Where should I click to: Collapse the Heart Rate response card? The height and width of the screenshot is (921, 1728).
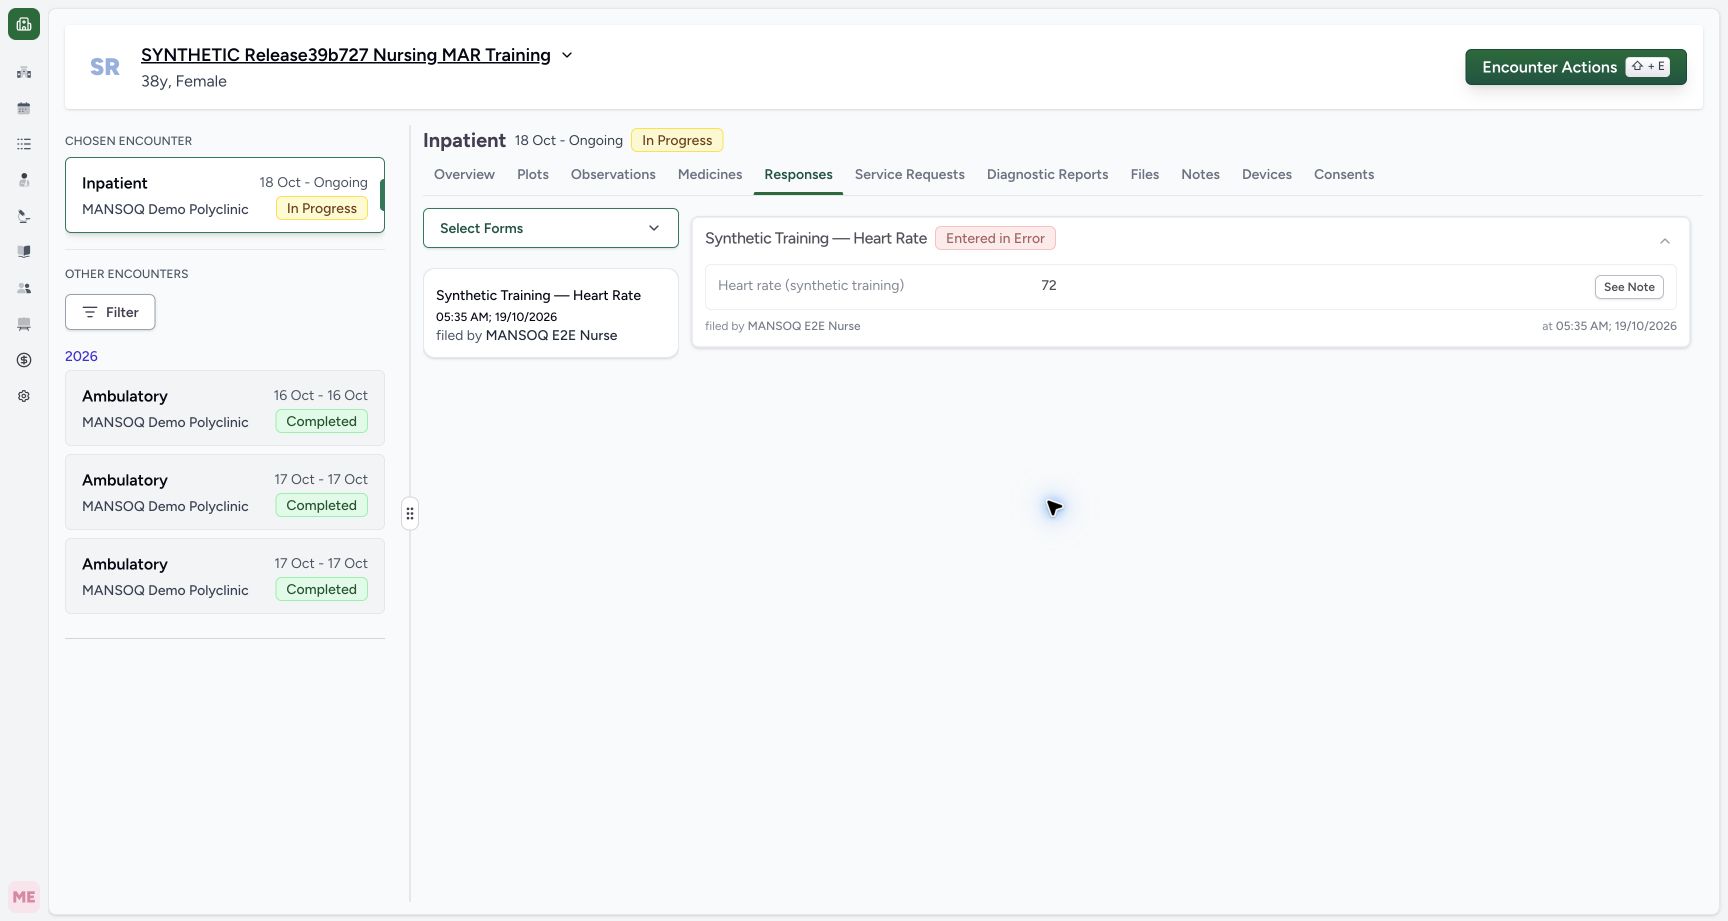(x=1665, y=241)
